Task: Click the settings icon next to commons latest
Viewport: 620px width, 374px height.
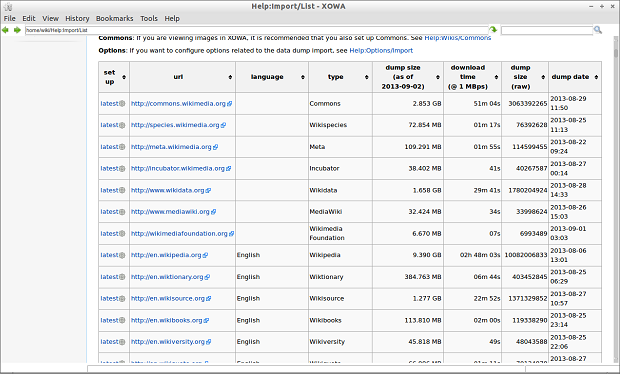Action: pos(122,104)
